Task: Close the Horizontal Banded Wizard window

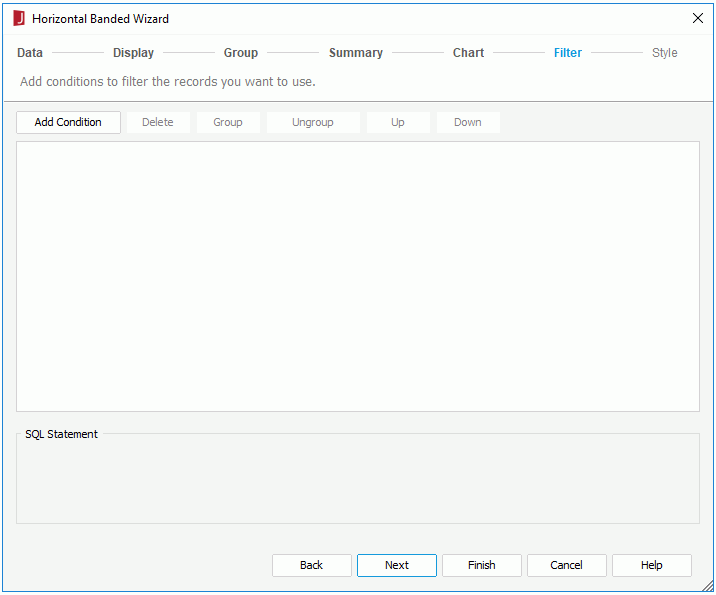Action: 697,18
